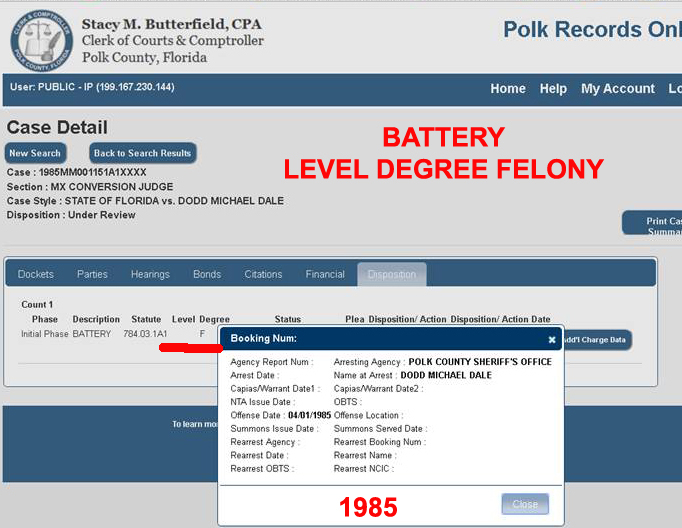Click Offense Date value 04/01/1985
The width and height of the screenshot is (682, 528).
click(x=309, y=415)
